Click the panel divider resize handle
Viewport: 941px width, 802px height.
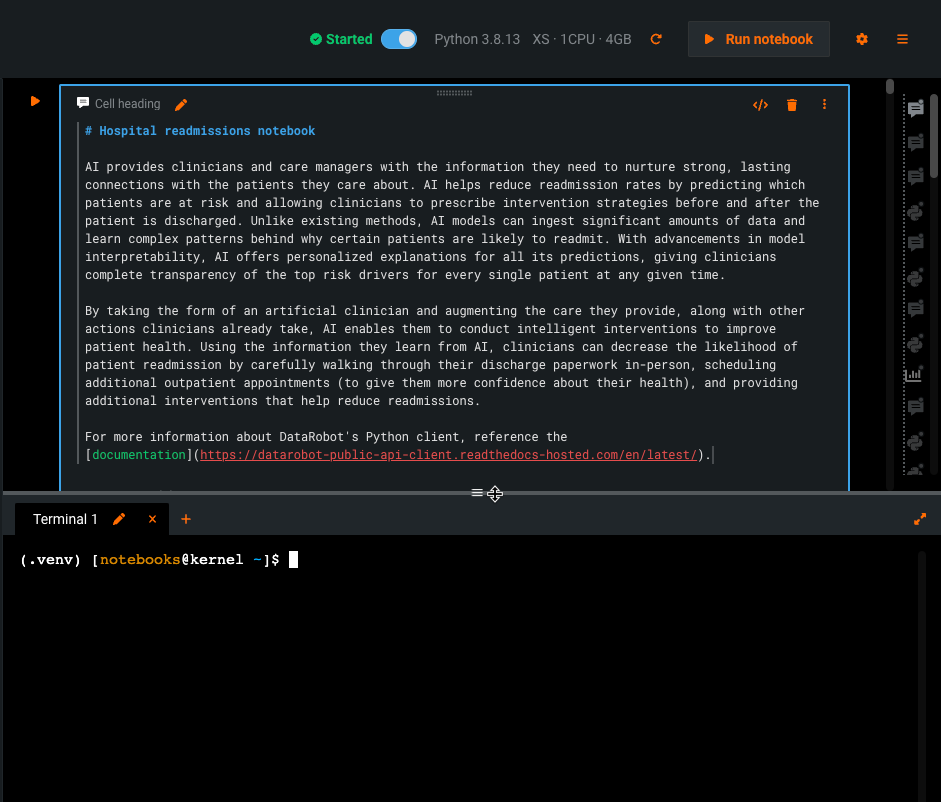coord(477,493)
